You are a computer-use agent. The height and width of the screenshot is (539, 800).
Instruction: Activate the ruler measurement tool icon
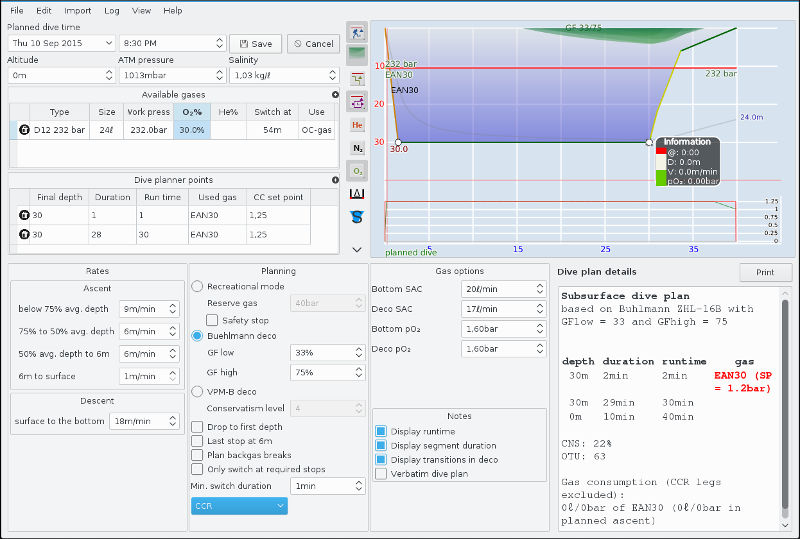click(357, 194)
